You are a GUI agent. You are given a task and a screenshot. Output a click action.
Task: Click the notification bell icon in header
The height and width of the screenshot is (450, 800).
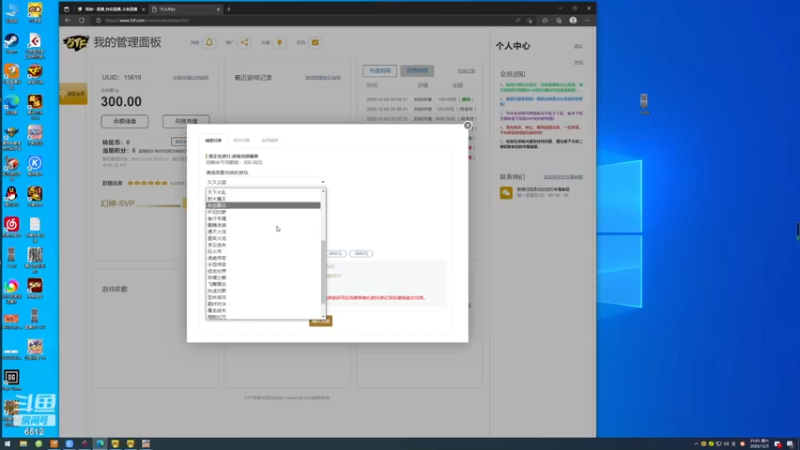[x=209, y=42]
